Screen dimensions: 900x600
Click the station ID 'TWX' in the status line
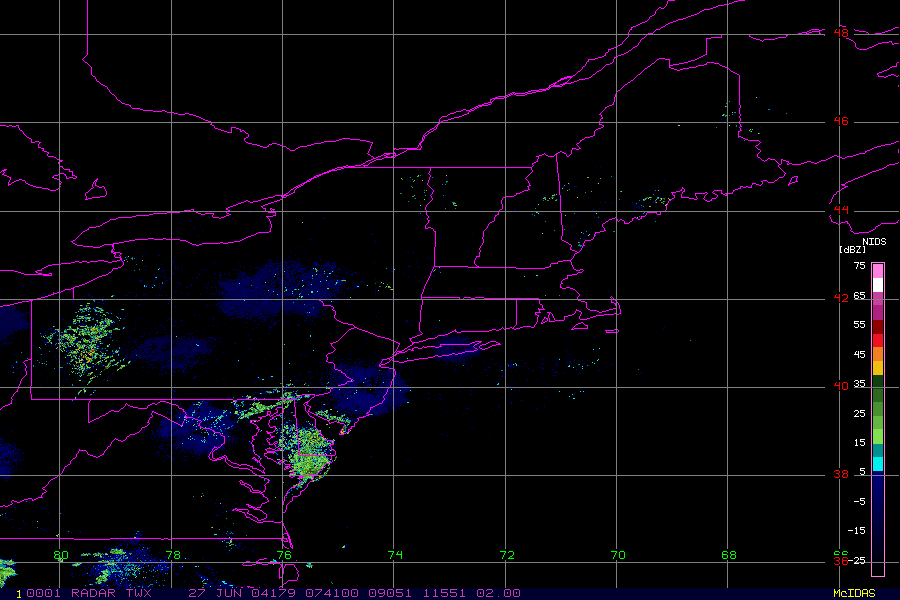[x=138, y=593]
